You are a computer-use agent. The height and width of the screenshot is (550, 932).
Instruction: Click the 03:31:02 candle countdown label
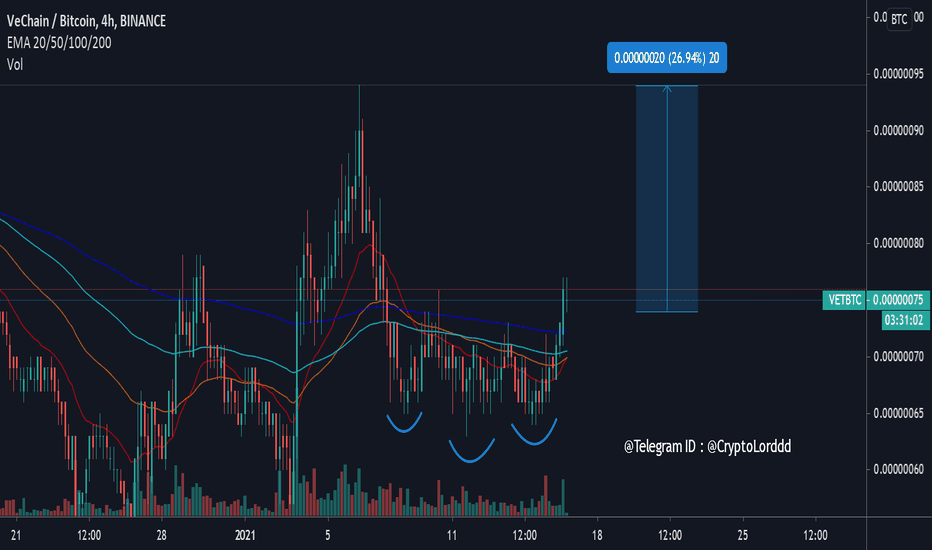click(x=903, y=320)
